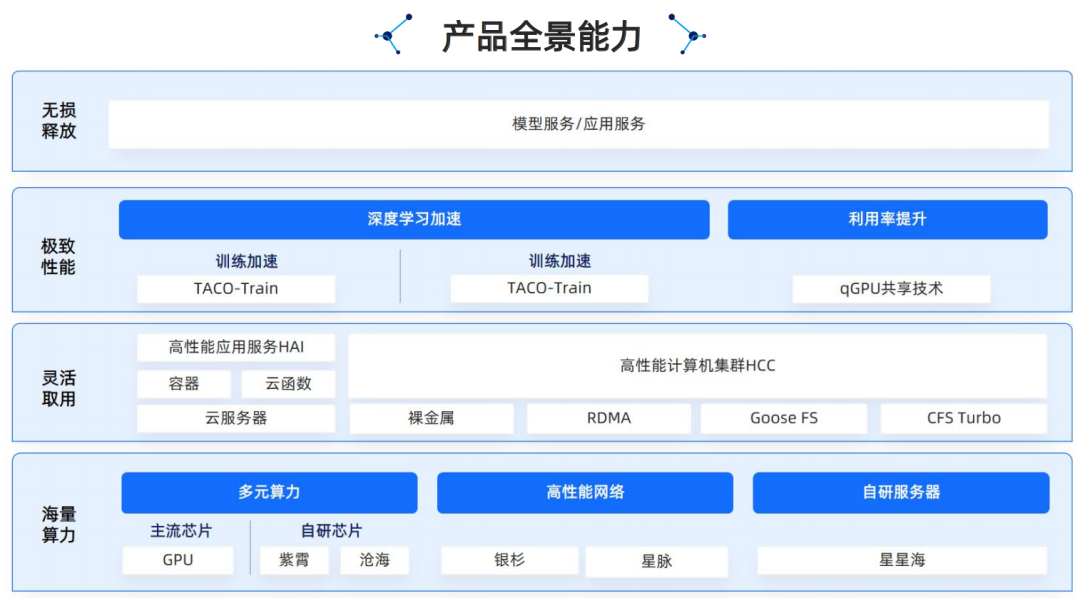The image size is (1080, 601).
Task: Expand the 深度学习加速 header bar
Action: tap(414, 219)
